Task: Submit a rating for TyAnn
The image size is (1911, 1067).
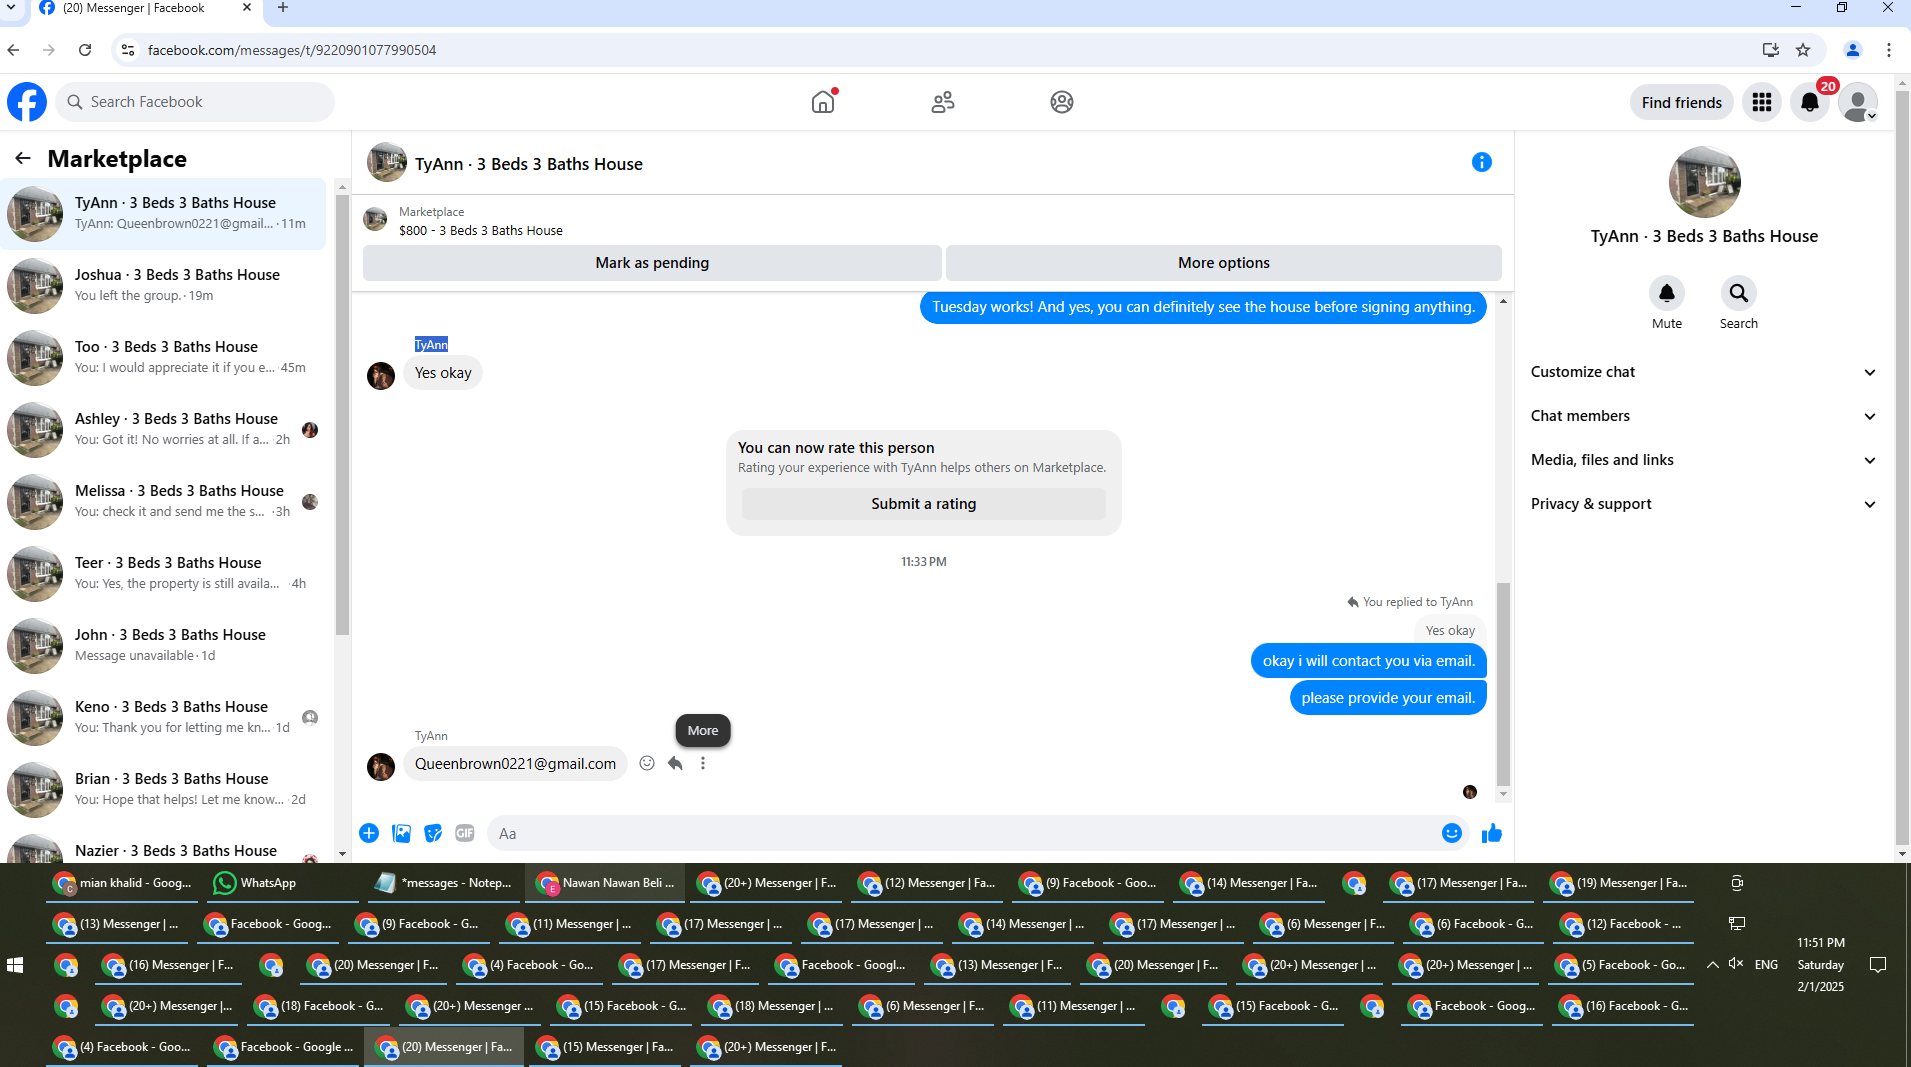Action: (x=924, y=504)
